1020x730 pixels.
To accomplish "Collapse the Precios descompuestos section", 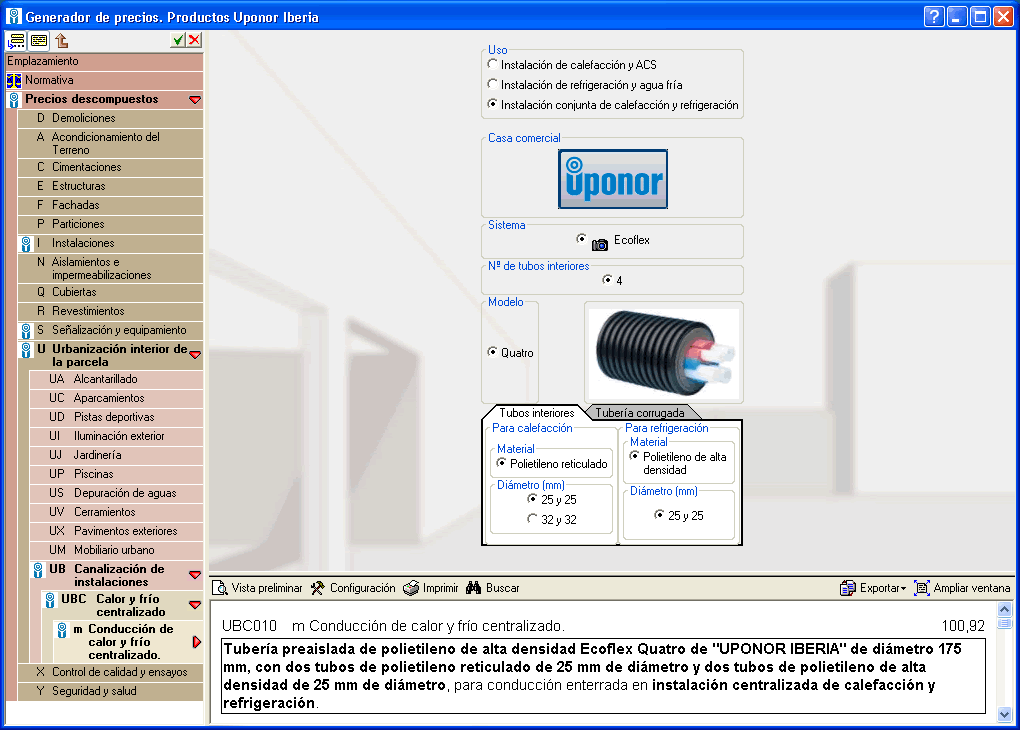I will pos(195,100).
